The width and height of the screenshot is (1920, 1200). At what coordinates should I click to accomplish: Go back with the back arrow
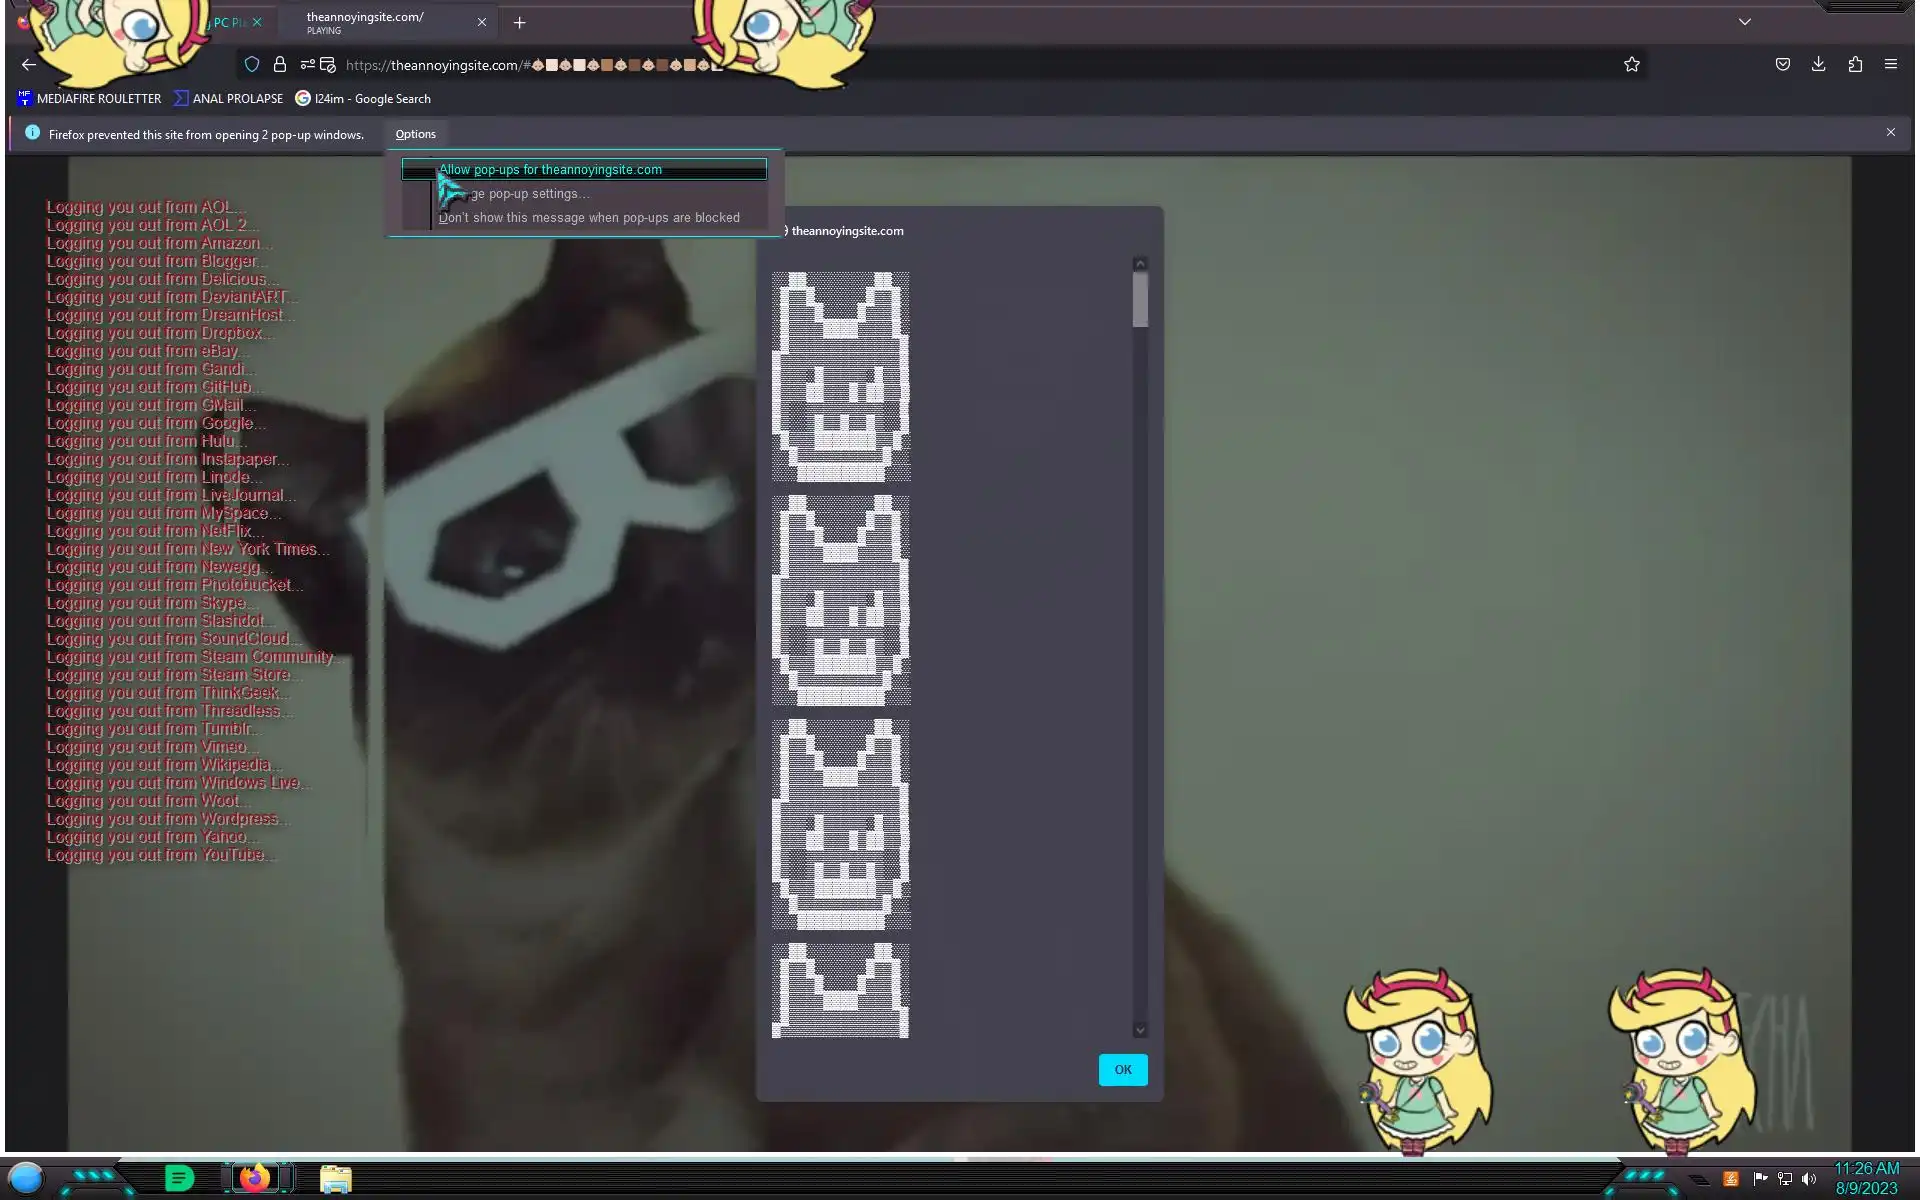[28, 65]
